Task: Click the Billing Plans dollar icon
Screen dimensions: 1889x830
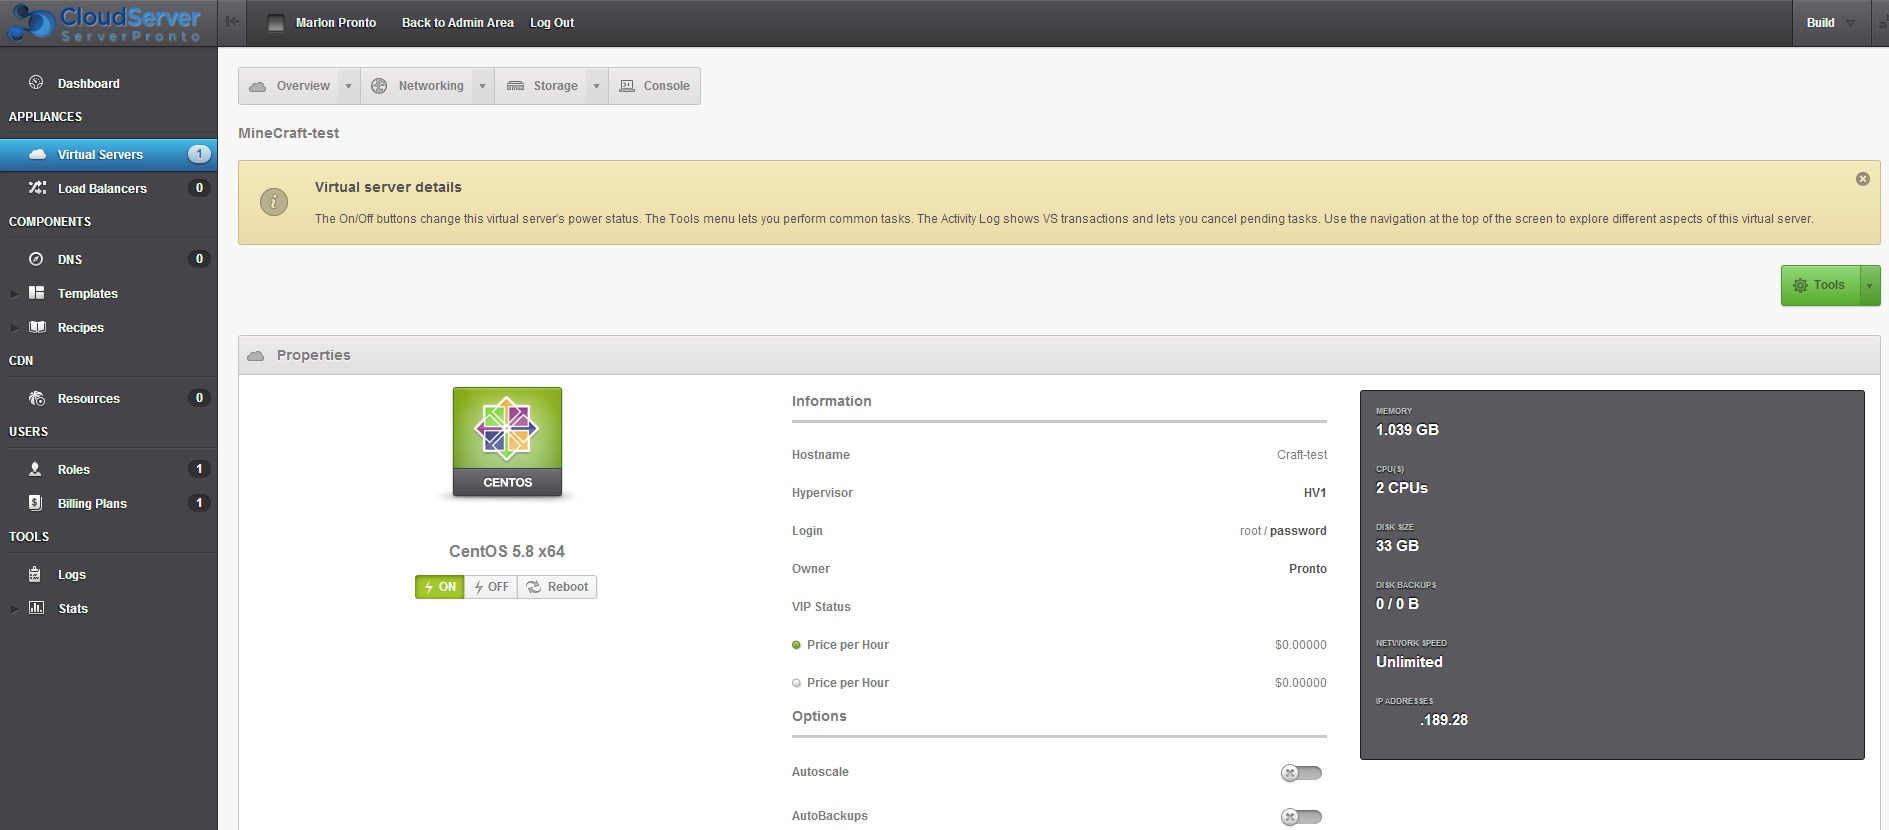Action: click(x=35, y=503)
